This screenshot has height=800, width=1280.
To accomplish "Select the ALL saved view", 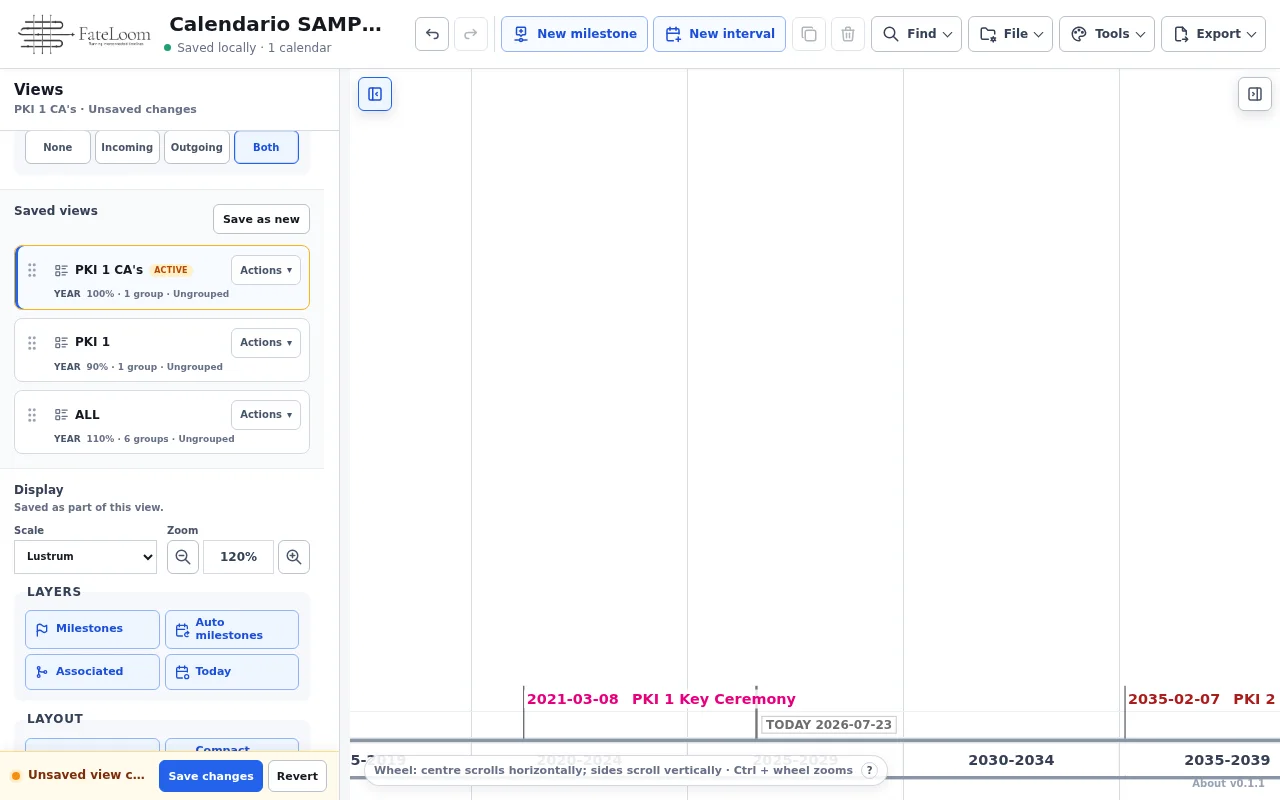I will (x=162, y=422).
